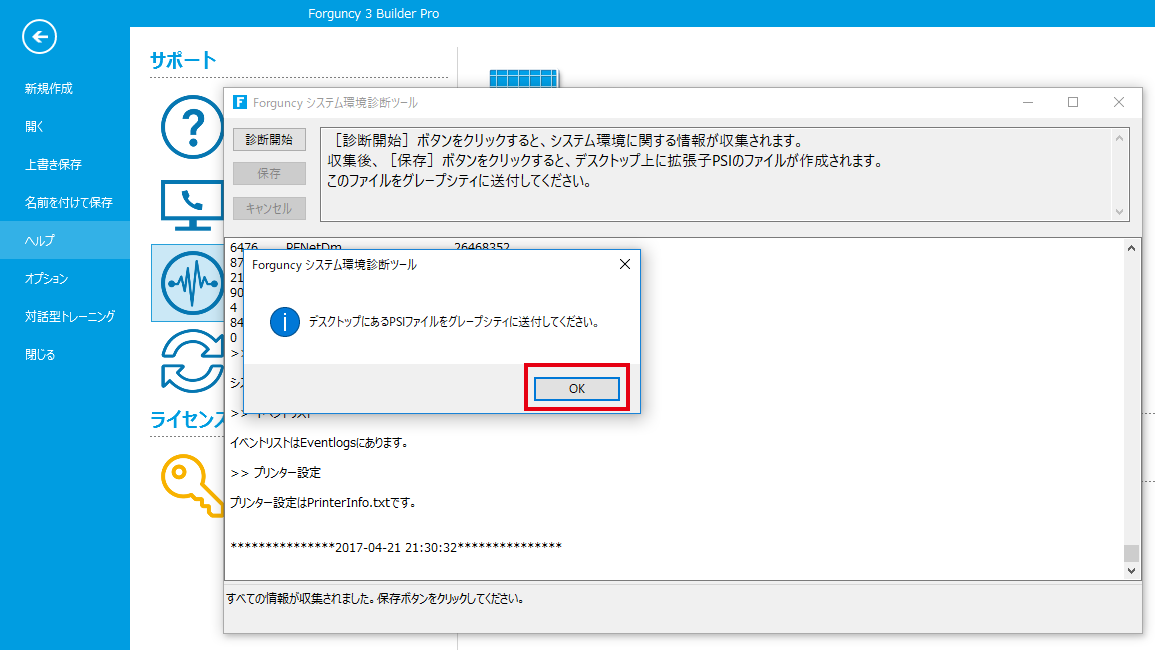This screenshot has height=650, width=1155.
Task: Click the 保存 button in diagnostic tool
Action: coord(269,173)
